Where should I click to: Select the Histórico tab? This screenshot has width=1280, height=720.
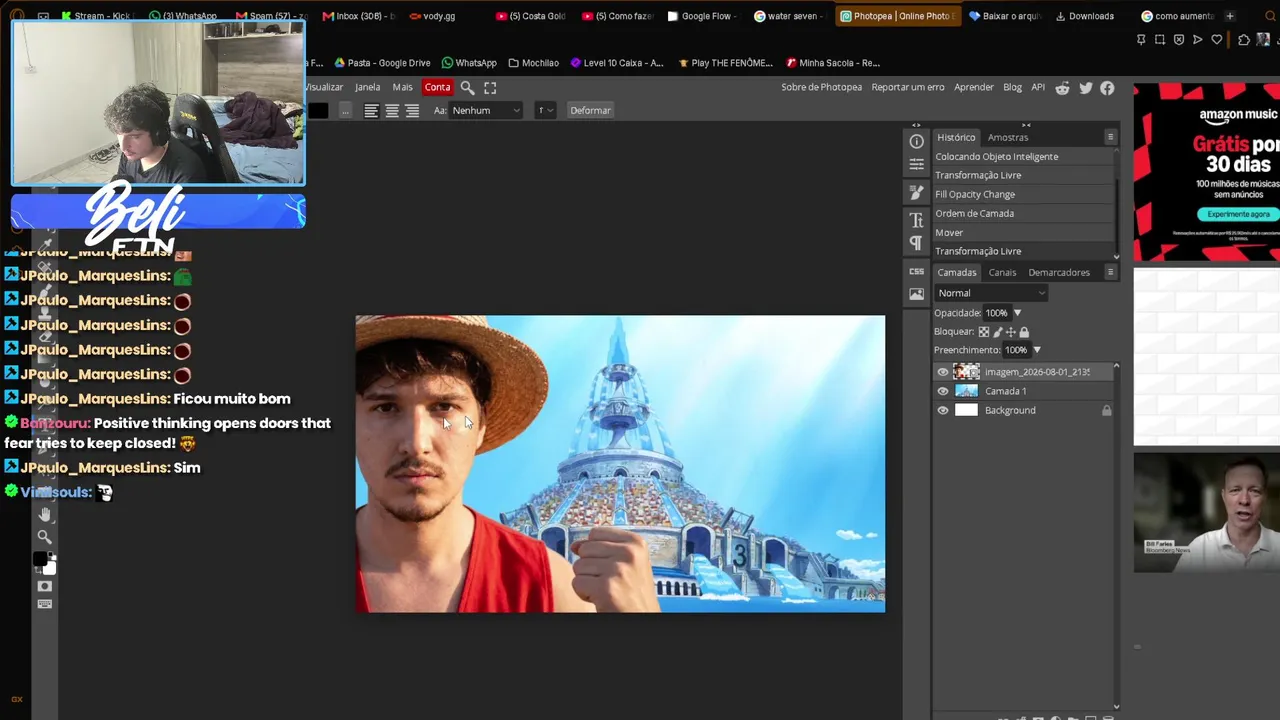click(956, 137)
